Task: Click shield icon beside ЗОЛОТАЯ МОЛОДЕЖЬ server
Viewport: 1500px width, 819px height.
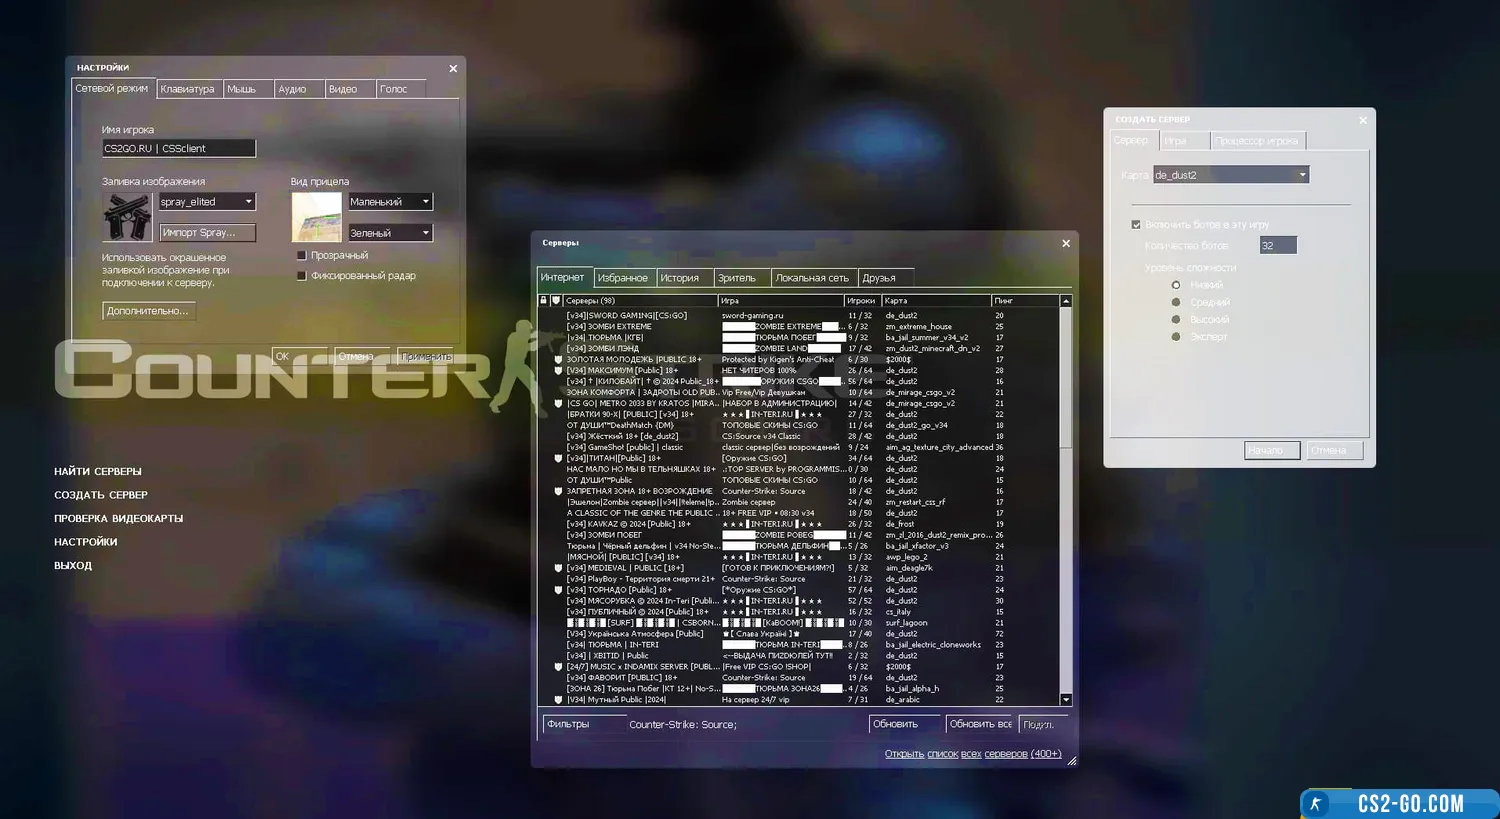Action: pos(558,360)
